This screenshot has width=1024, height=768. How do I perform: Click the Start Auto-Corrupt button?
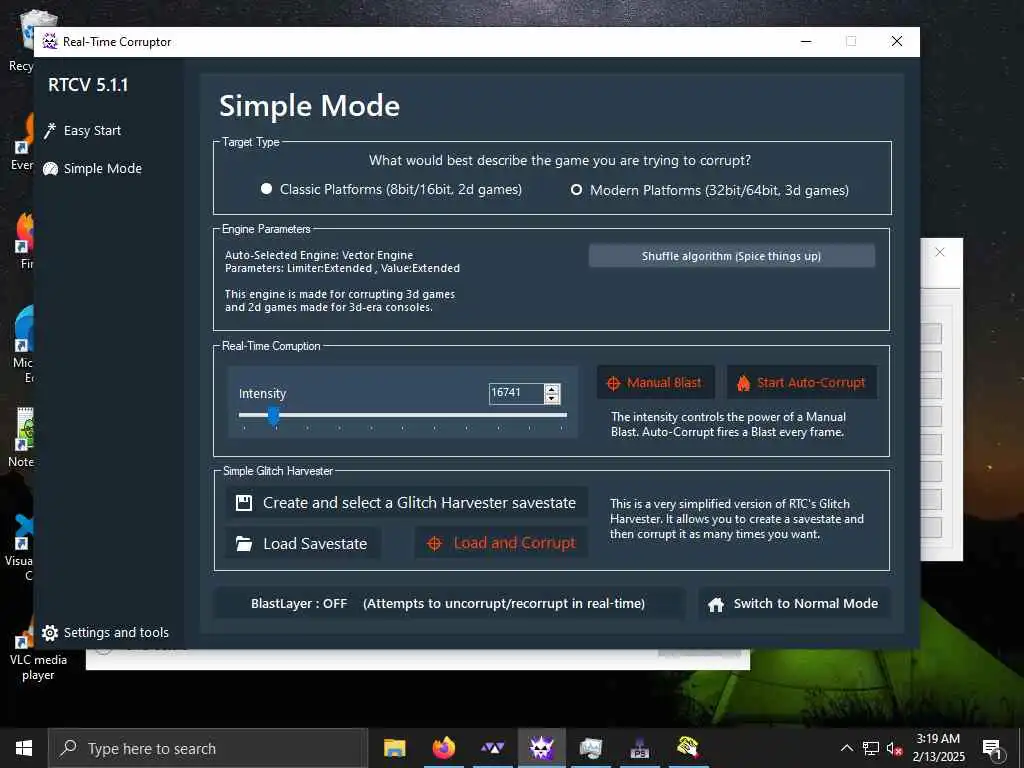[802, 383]
